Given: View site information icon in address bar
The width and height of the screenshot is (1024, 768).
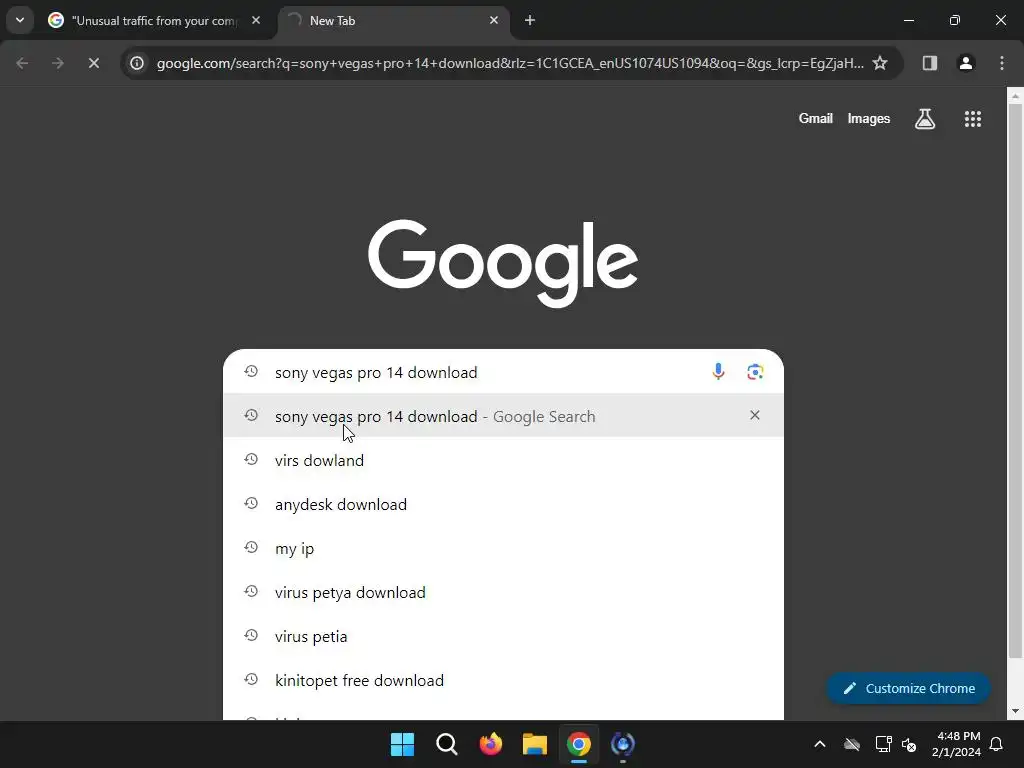Looking at the screenshot, I should (x=136, y=63).
